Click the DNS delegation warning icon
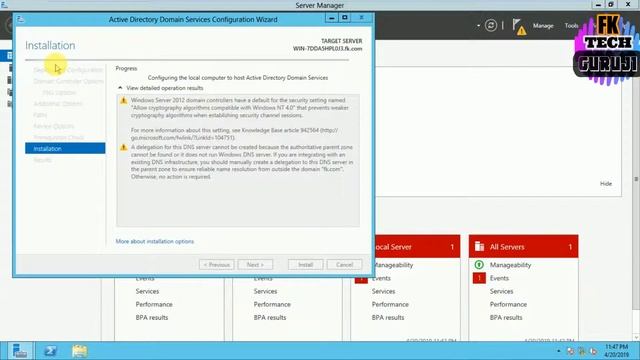 coord(124,147)
